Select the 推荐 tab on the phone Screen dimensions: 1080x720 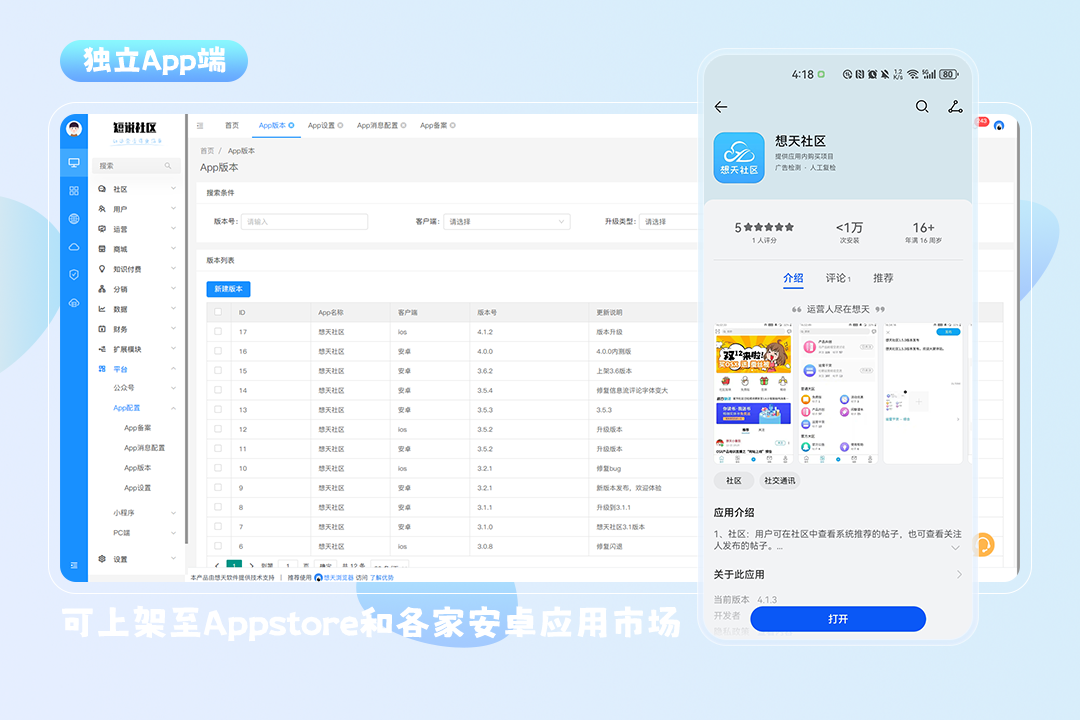click(x=883, y=278)
